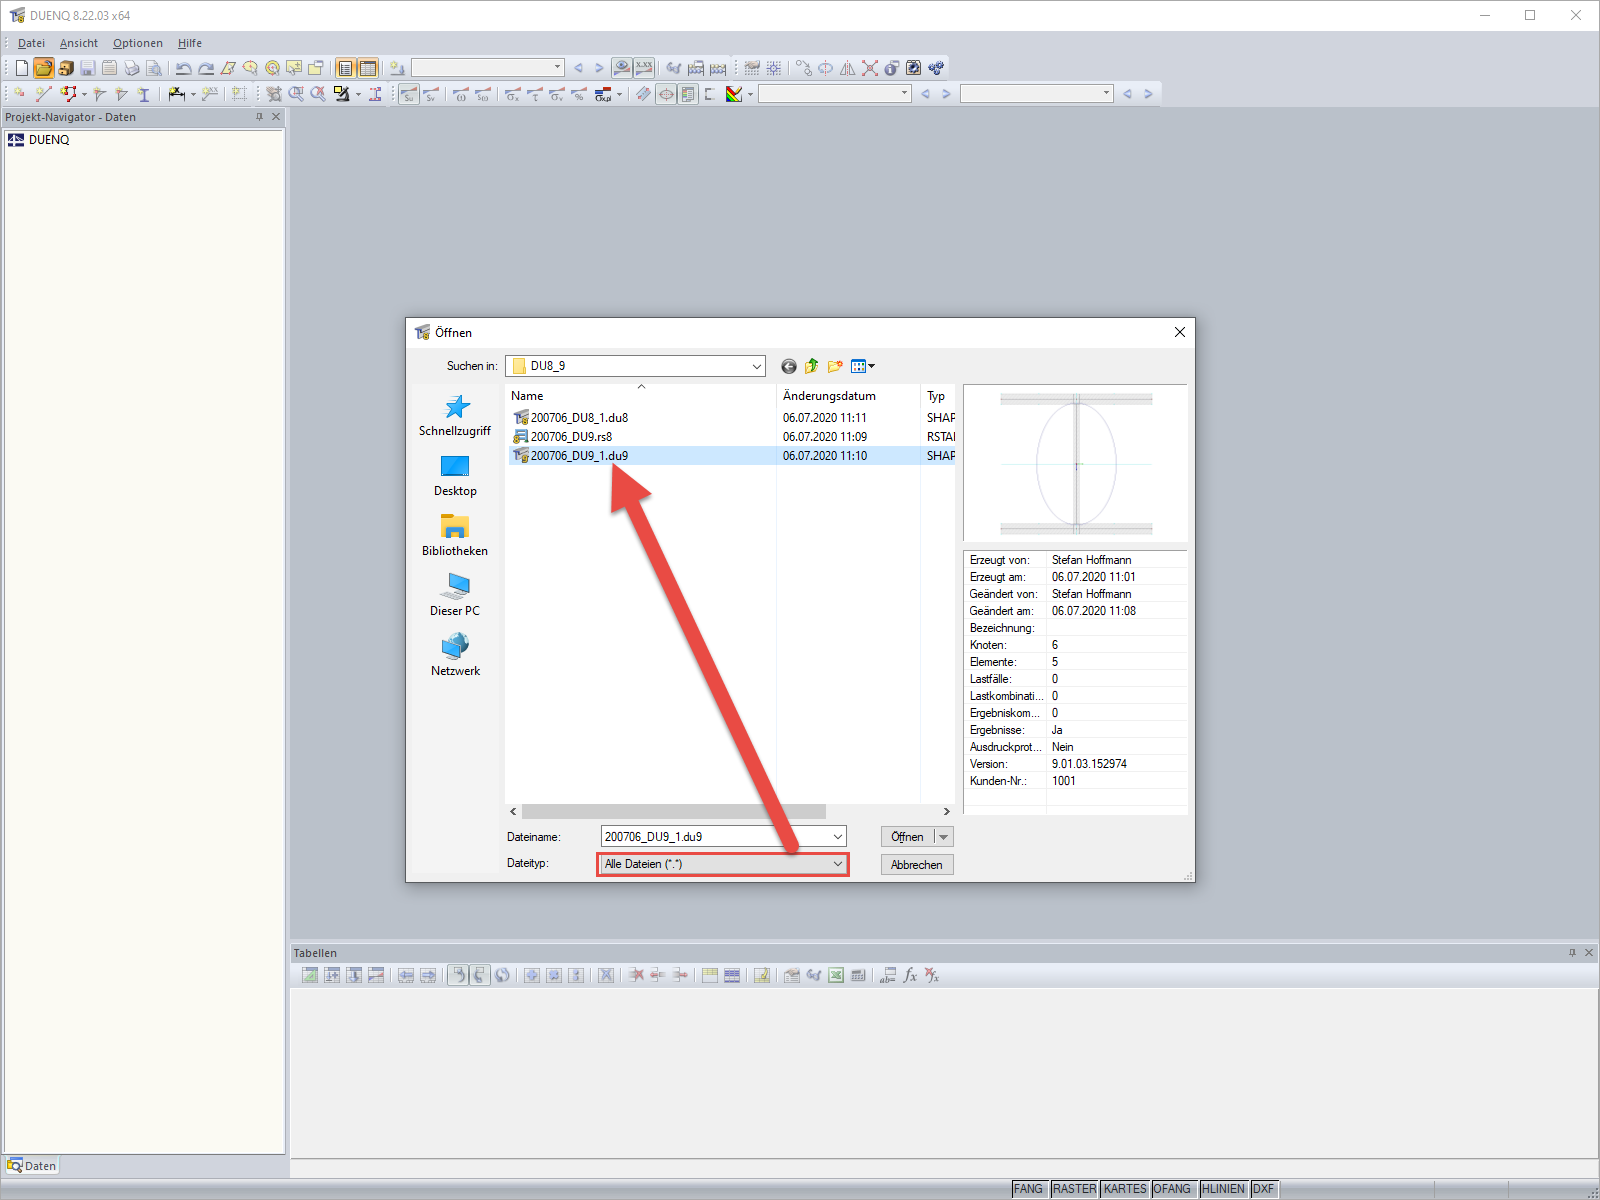The height and width of the screenshot is (1200, 1600).
Task: Click the Abbrechen button
Action: (x=917, y=865)
